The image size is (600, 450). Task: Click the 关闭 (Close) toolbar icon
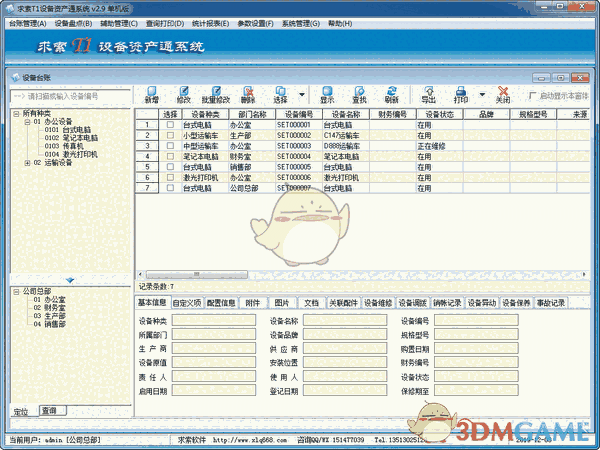503,95
